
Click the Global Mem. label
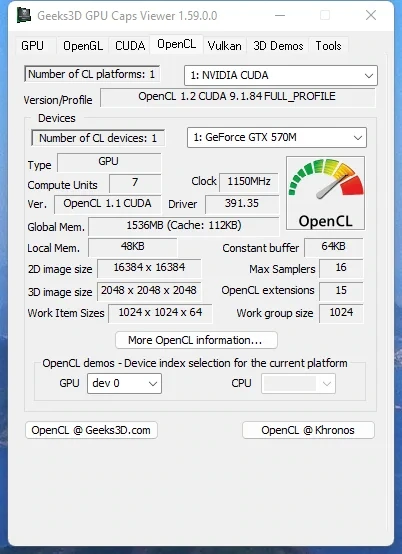click(56, 227)
